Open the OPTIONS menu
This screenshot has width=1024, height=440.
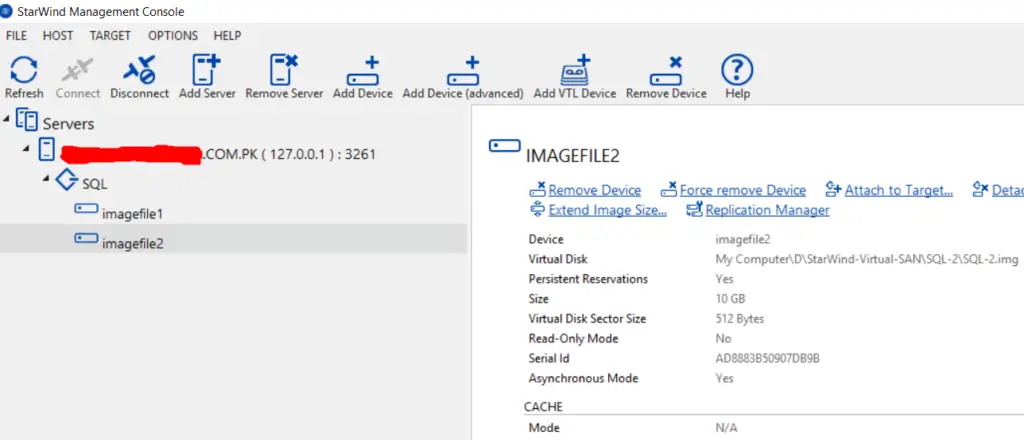pos(173,35)
